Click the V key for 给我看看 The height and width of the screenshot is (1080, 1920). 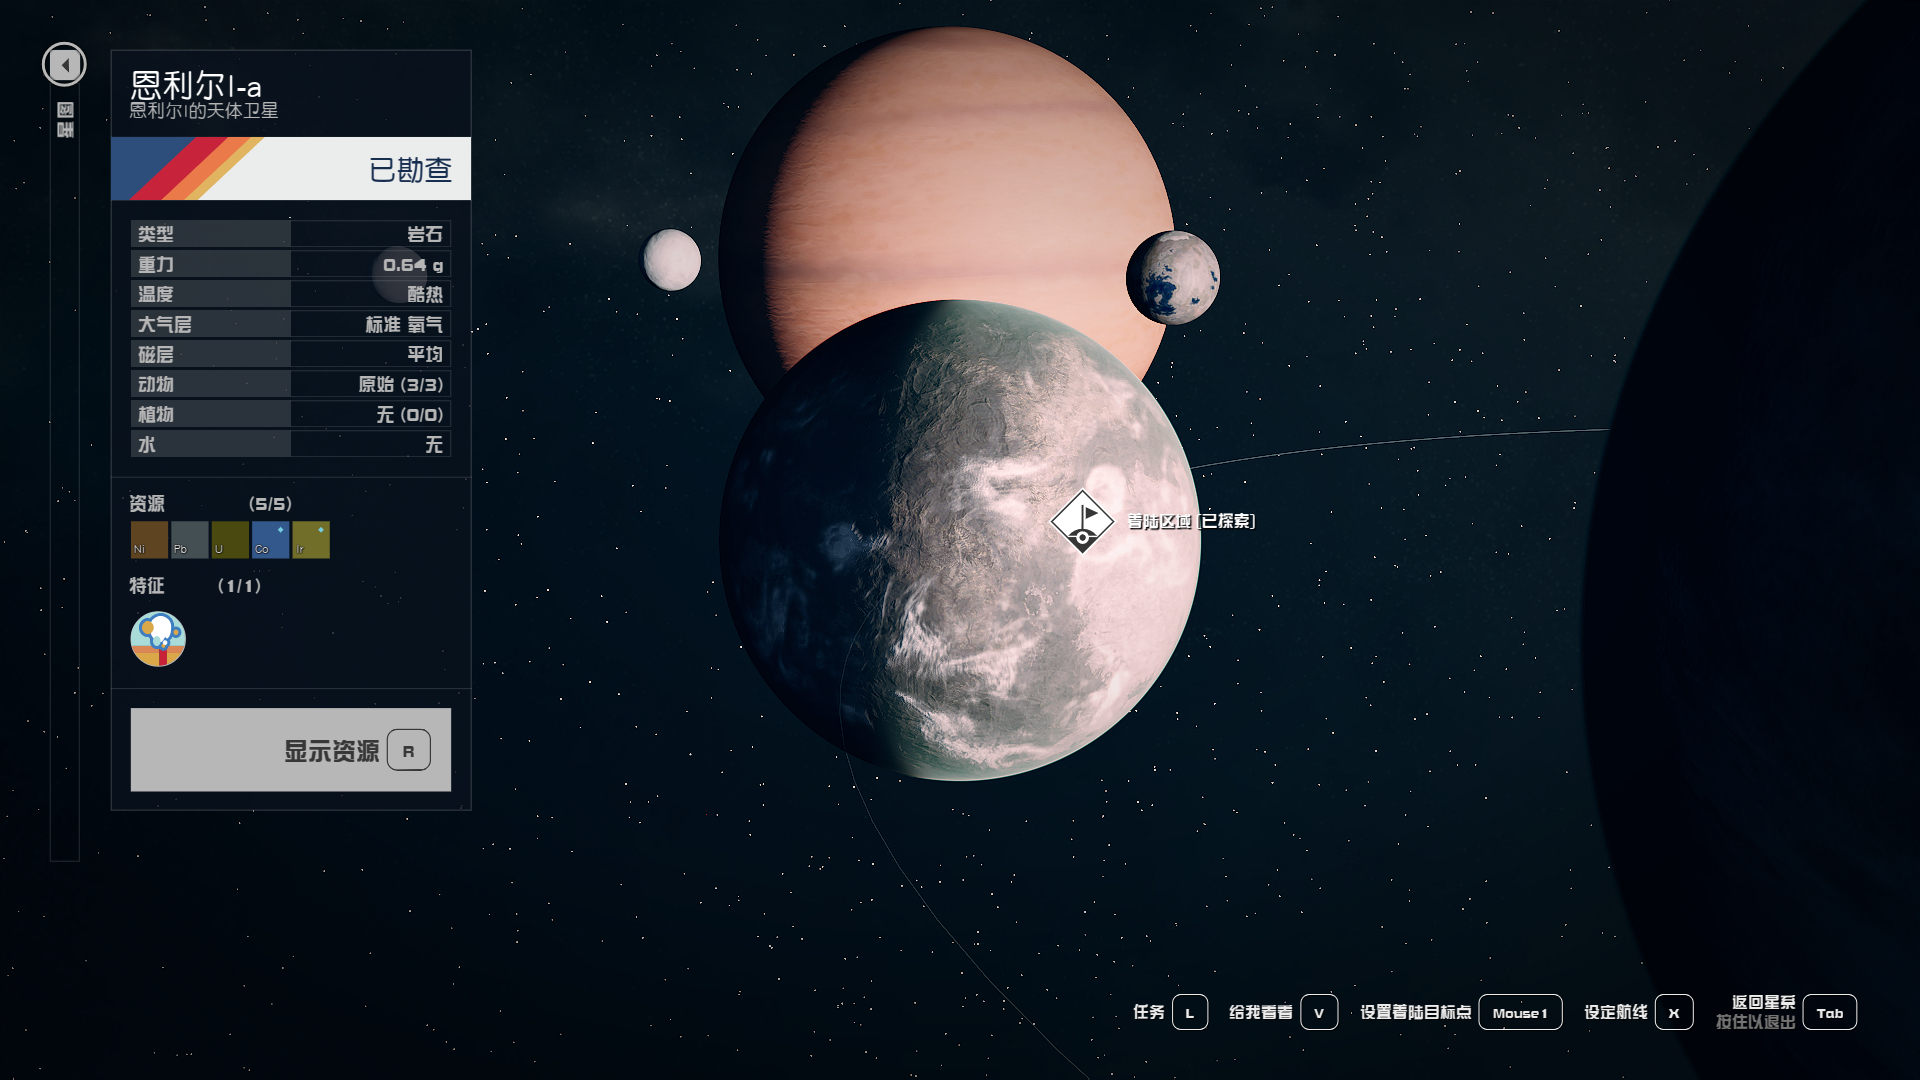[x=1319, y=1012]
